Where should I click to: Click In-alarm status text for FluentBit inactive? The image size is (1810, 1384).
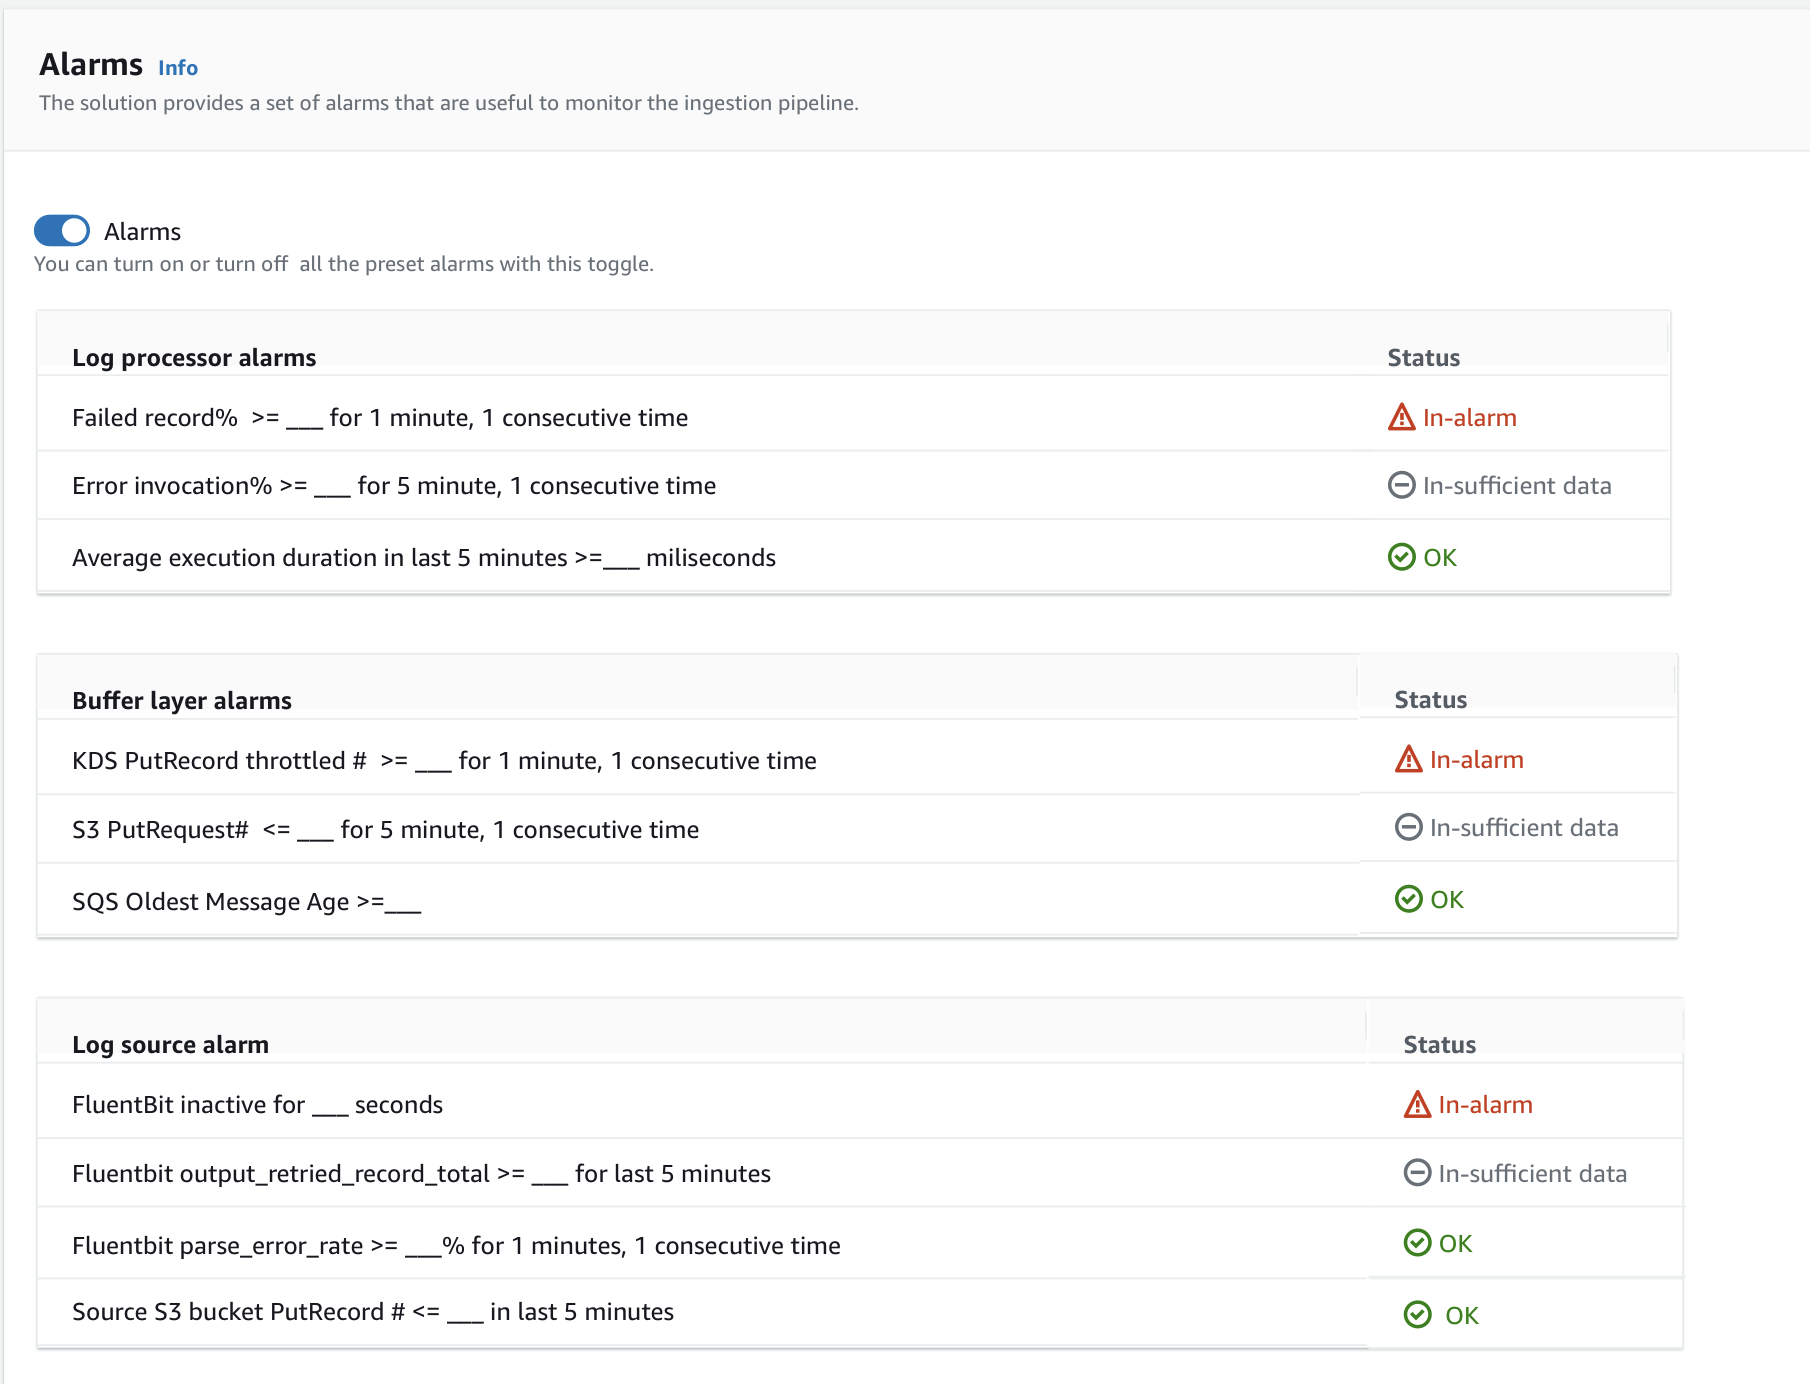[1485, 1105]
